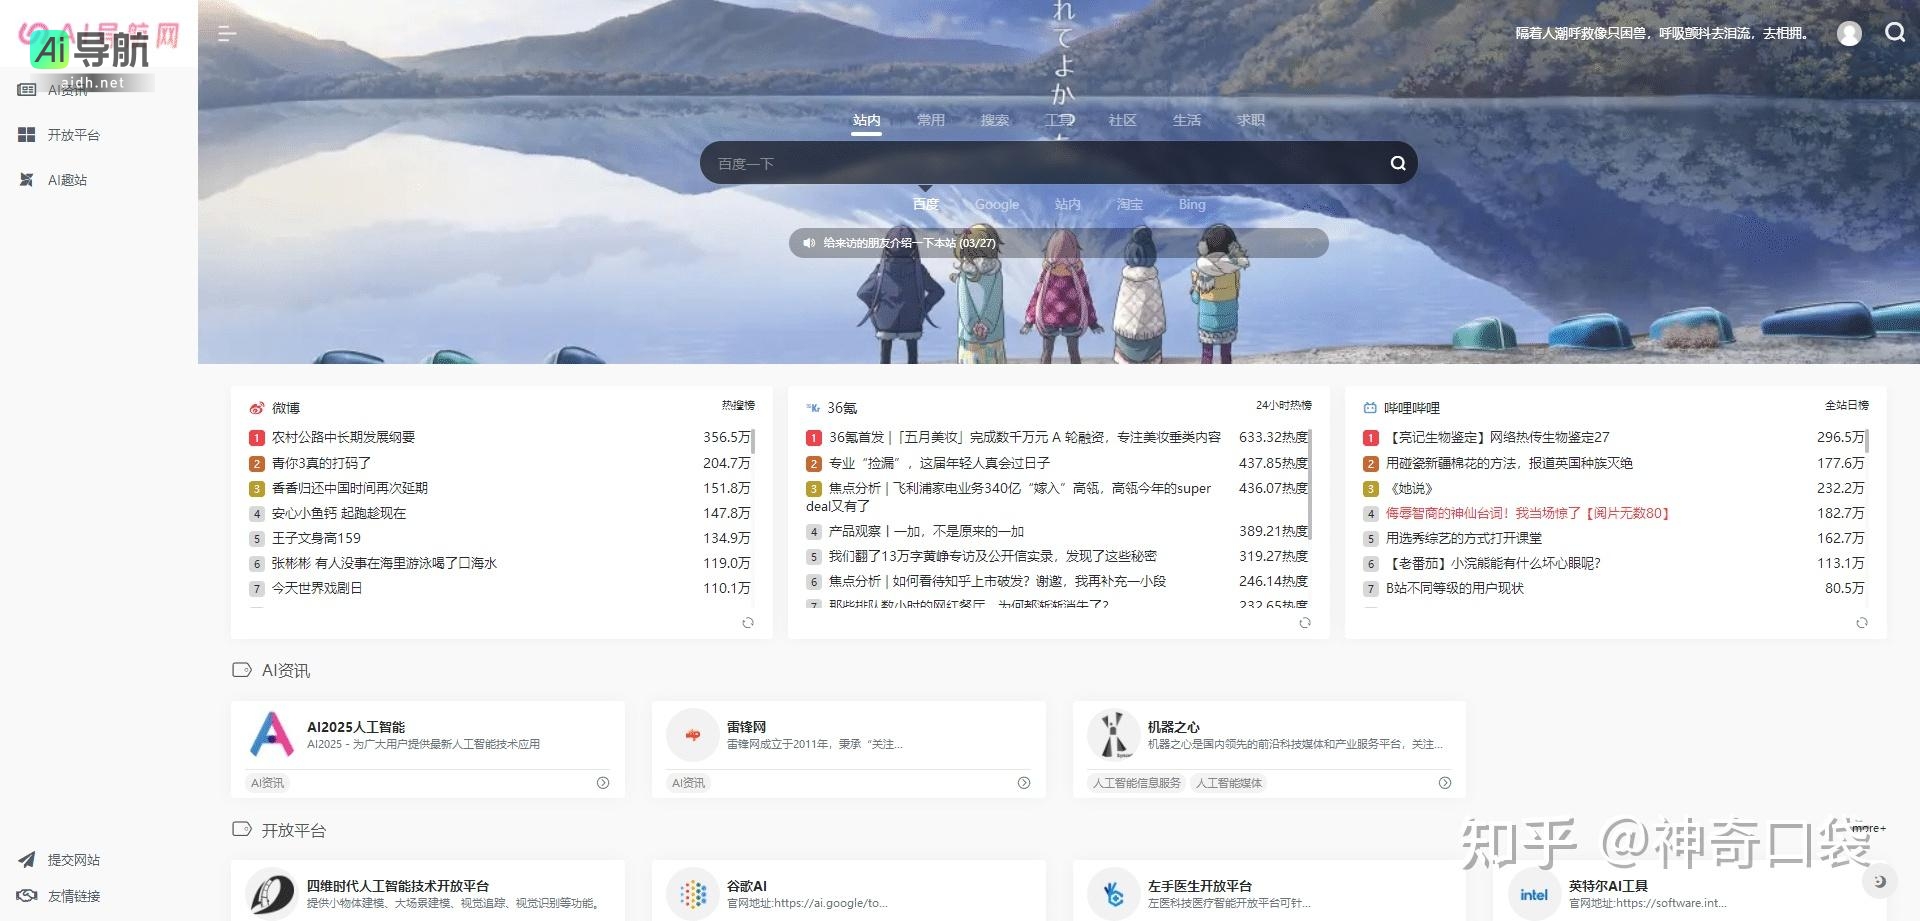Switch to the 社区 search tab

(x=1122, y=120)
